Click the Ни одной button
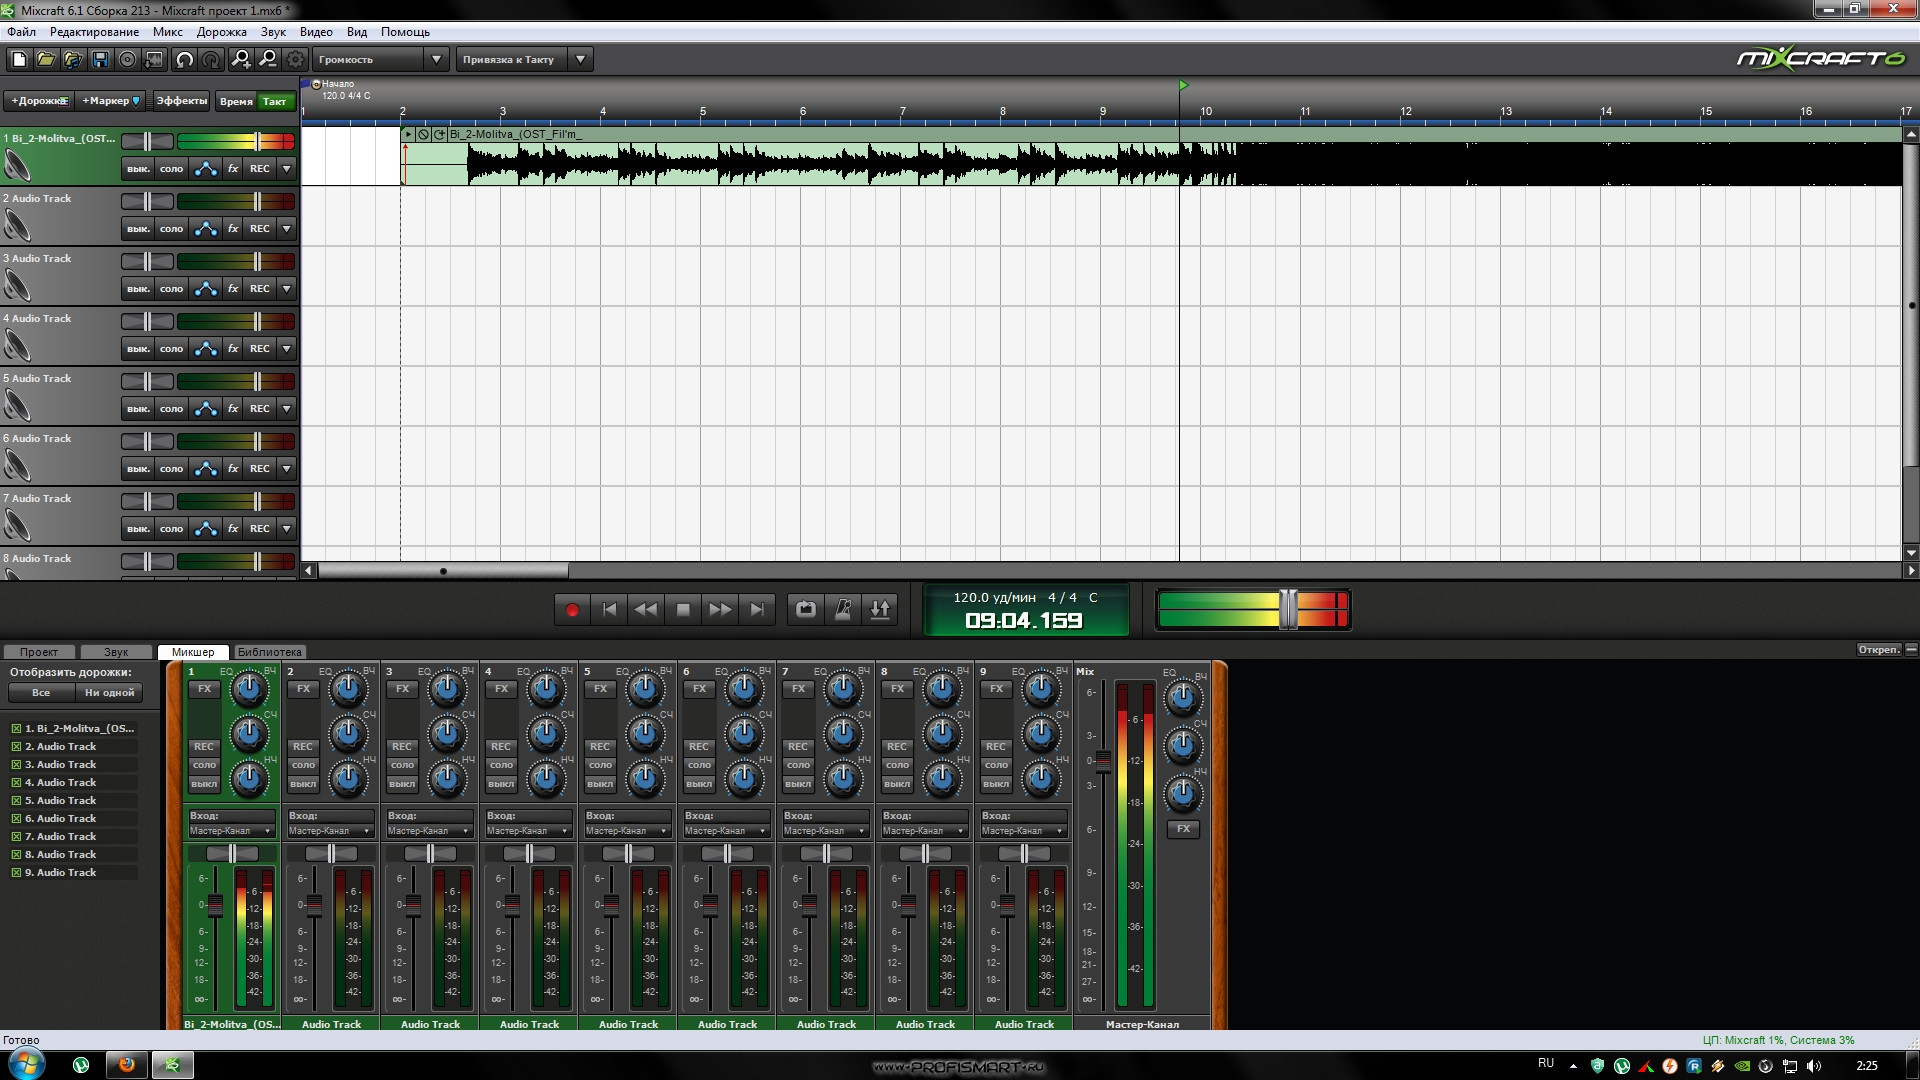Viewport: 1920px width, 1080px height. [x=109, y=693]
